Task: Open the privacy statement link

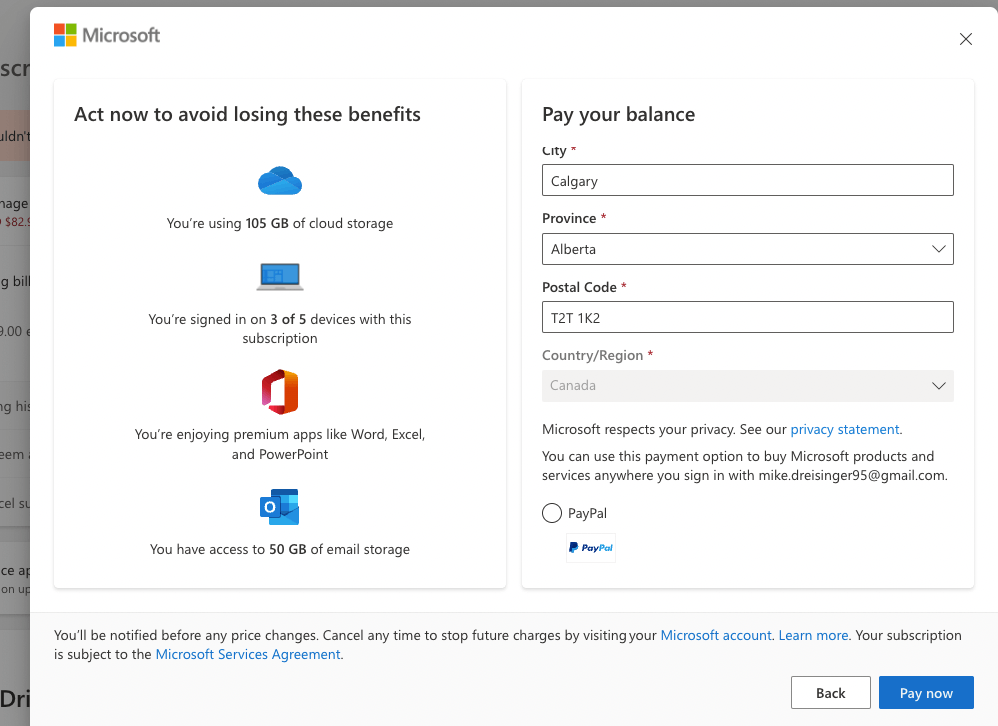Action: [x=845, y=429]
